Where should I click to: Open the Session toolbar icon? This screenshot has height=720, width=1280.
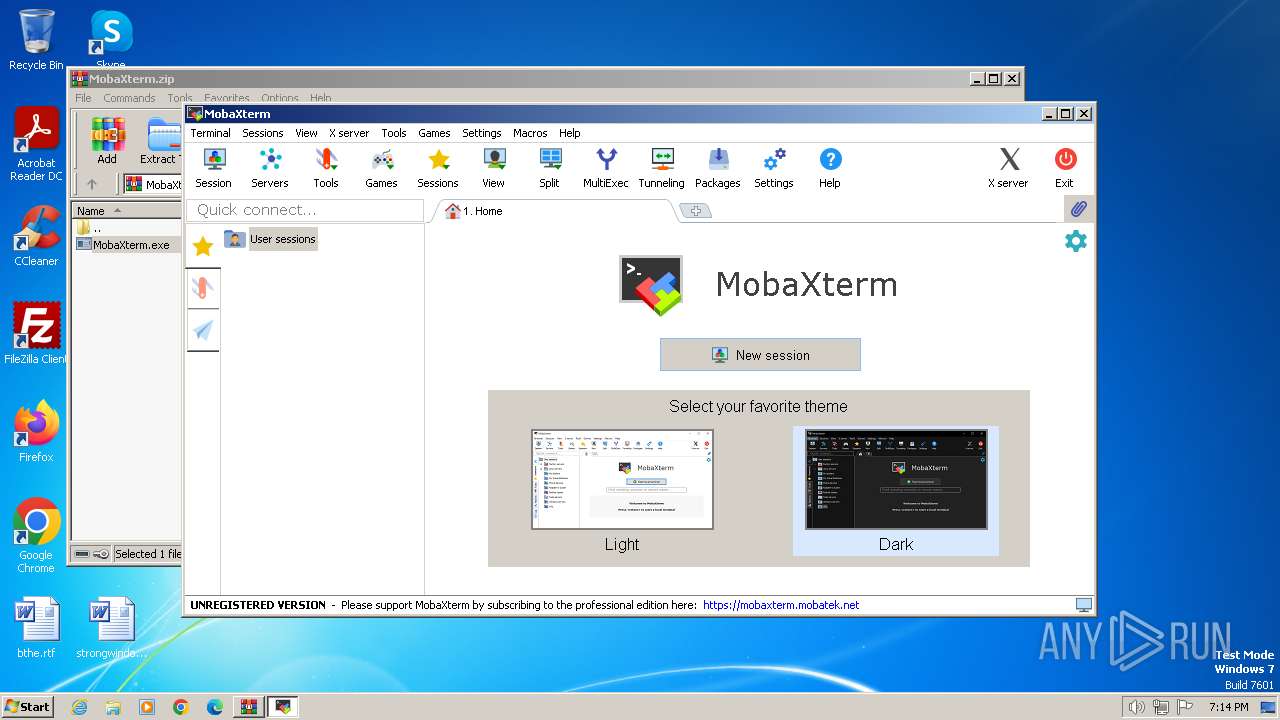(213, 167)
